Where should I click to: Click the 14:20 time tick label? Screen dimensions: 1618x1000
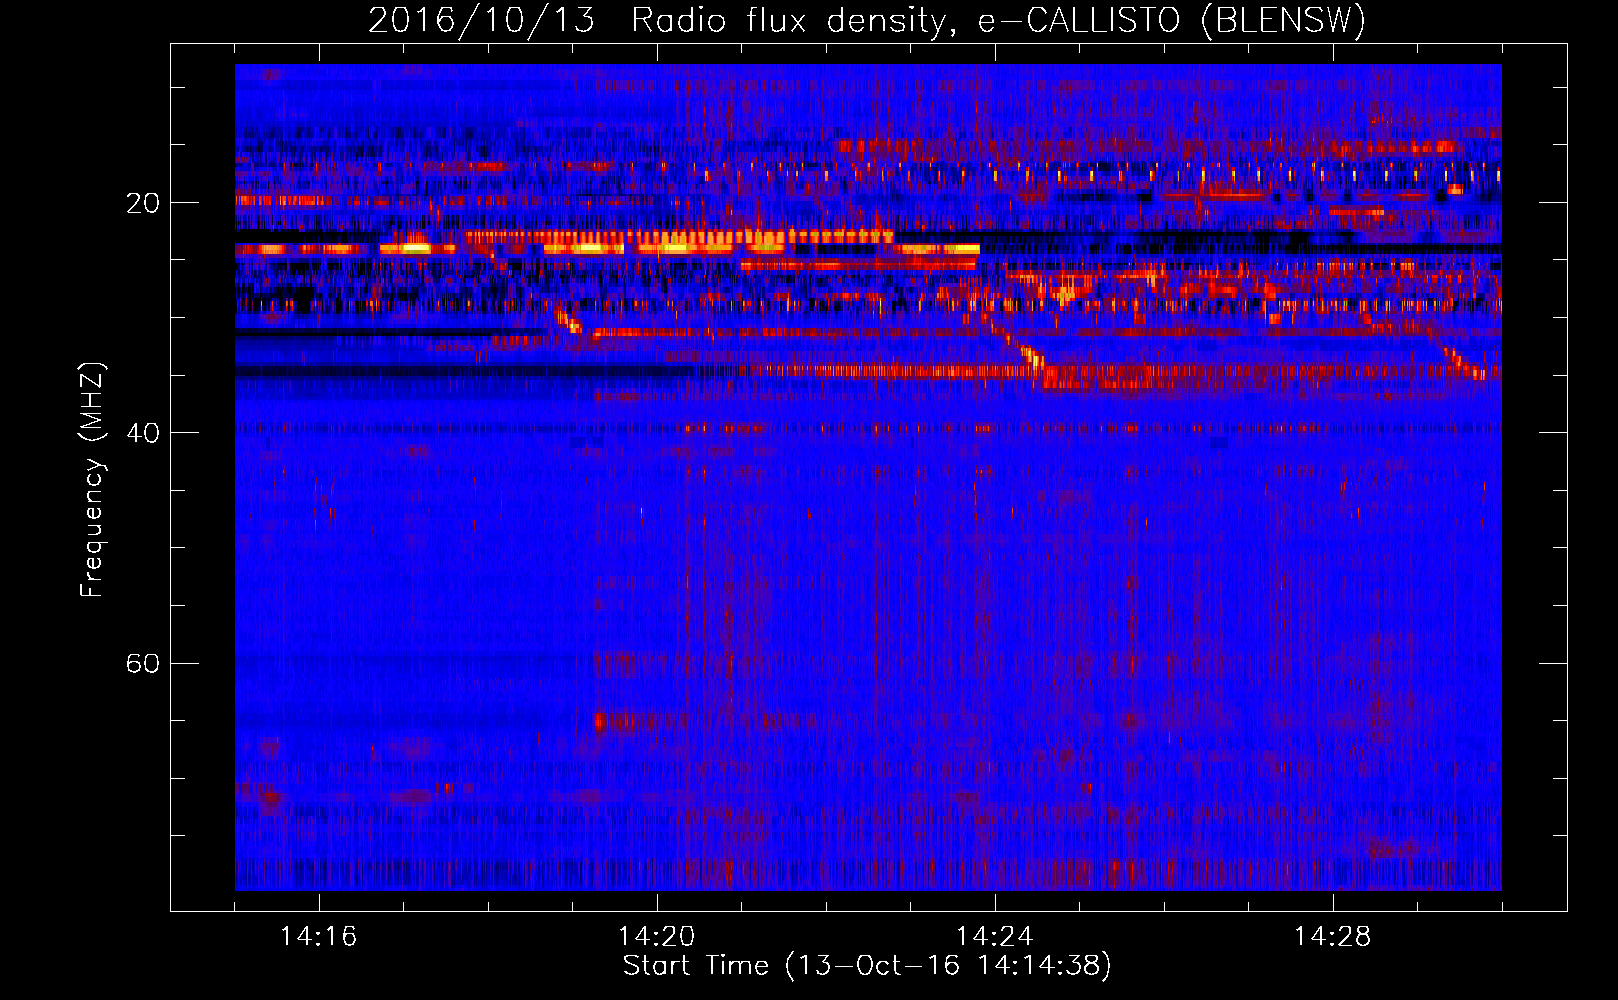point(656,937)
